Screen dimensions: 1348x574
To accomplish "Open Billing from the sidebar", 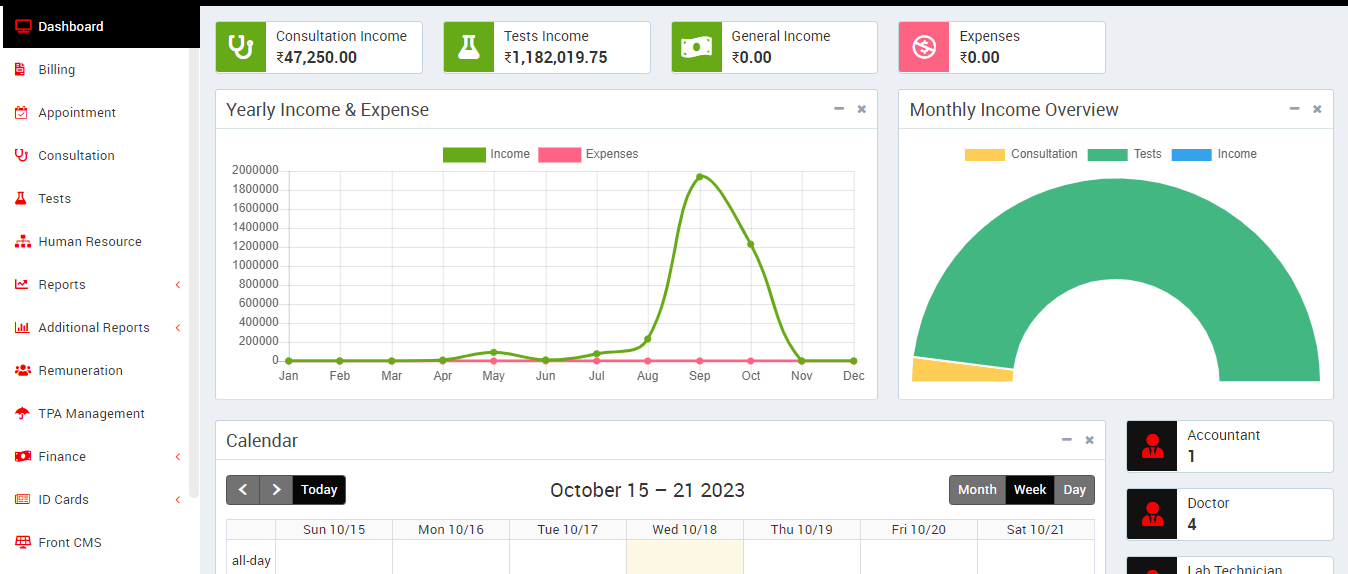I will point(56,70).
